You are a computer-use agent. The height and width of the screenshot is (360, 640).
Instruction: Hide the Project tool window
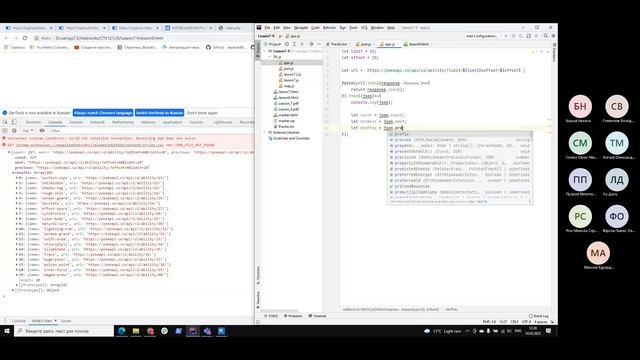click(319, 44)
